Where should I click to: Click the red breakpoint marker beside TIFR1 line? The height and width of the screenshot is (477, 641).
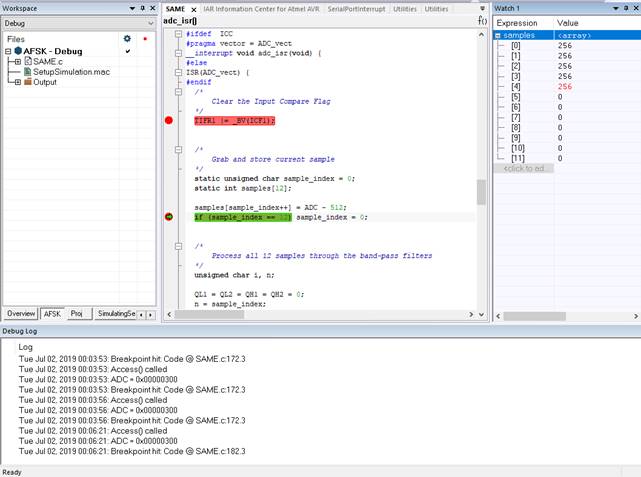(x=168, y=120)
